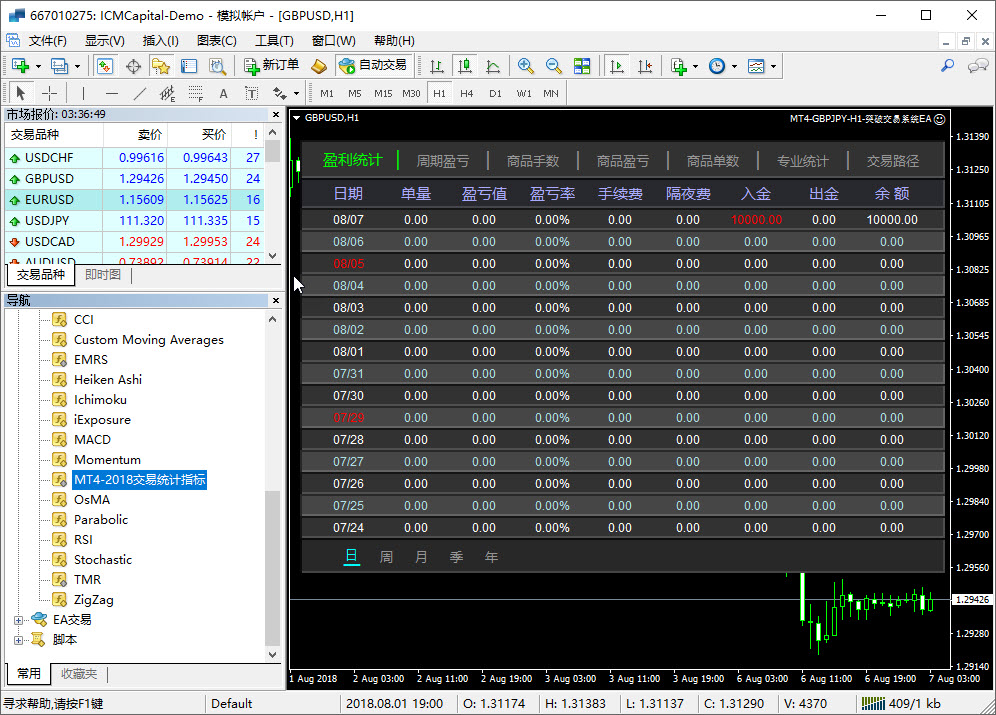Open the GBPUSD,H1 chart dropdown triangle

[x=297, y=117]
